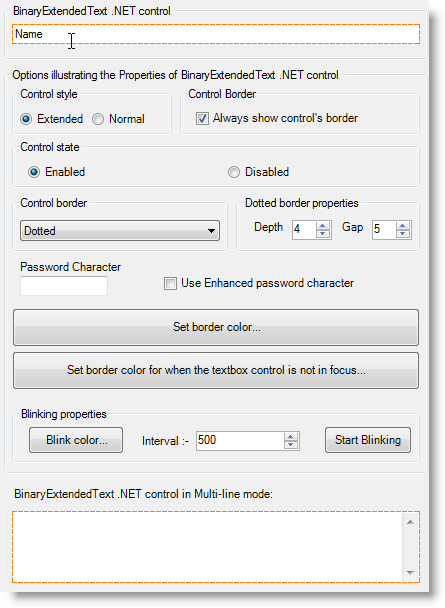Open the Blink color picker
The height and width of the screenshot is (608, 445).
pyautogui.click(x=76, y=440)
